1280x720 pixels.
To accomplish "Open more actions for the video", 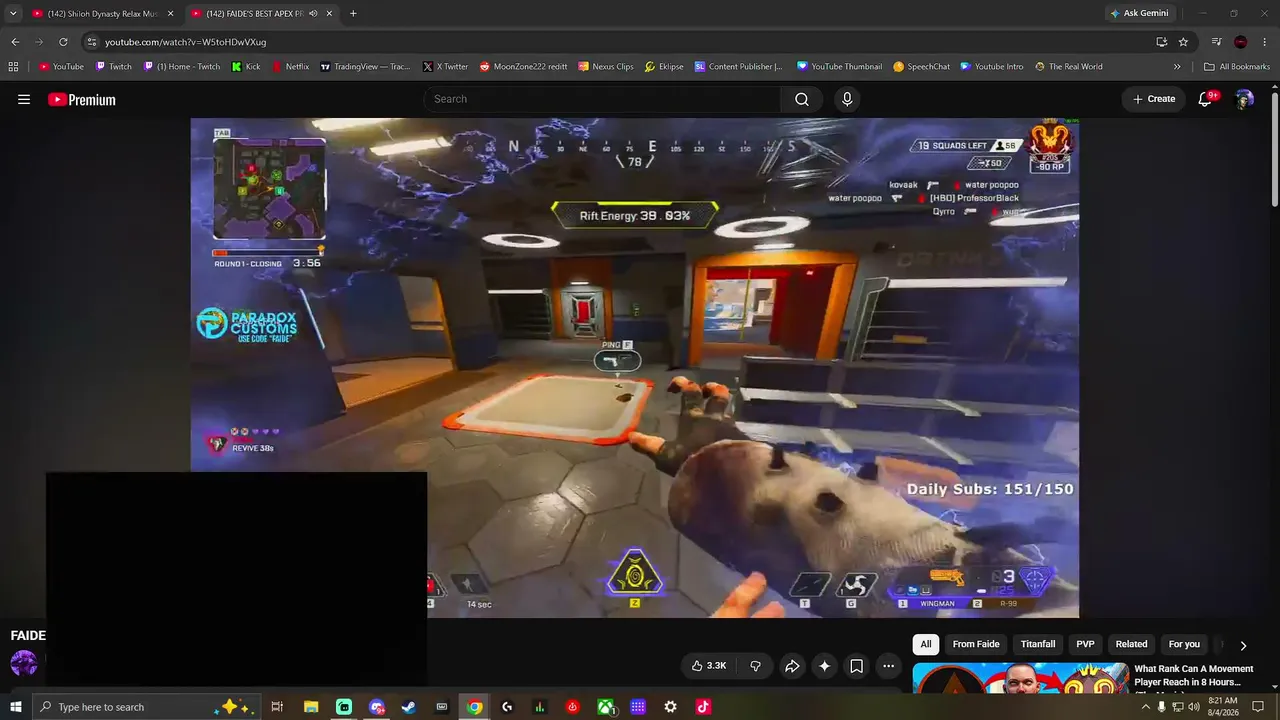I will tap(888, 666).
